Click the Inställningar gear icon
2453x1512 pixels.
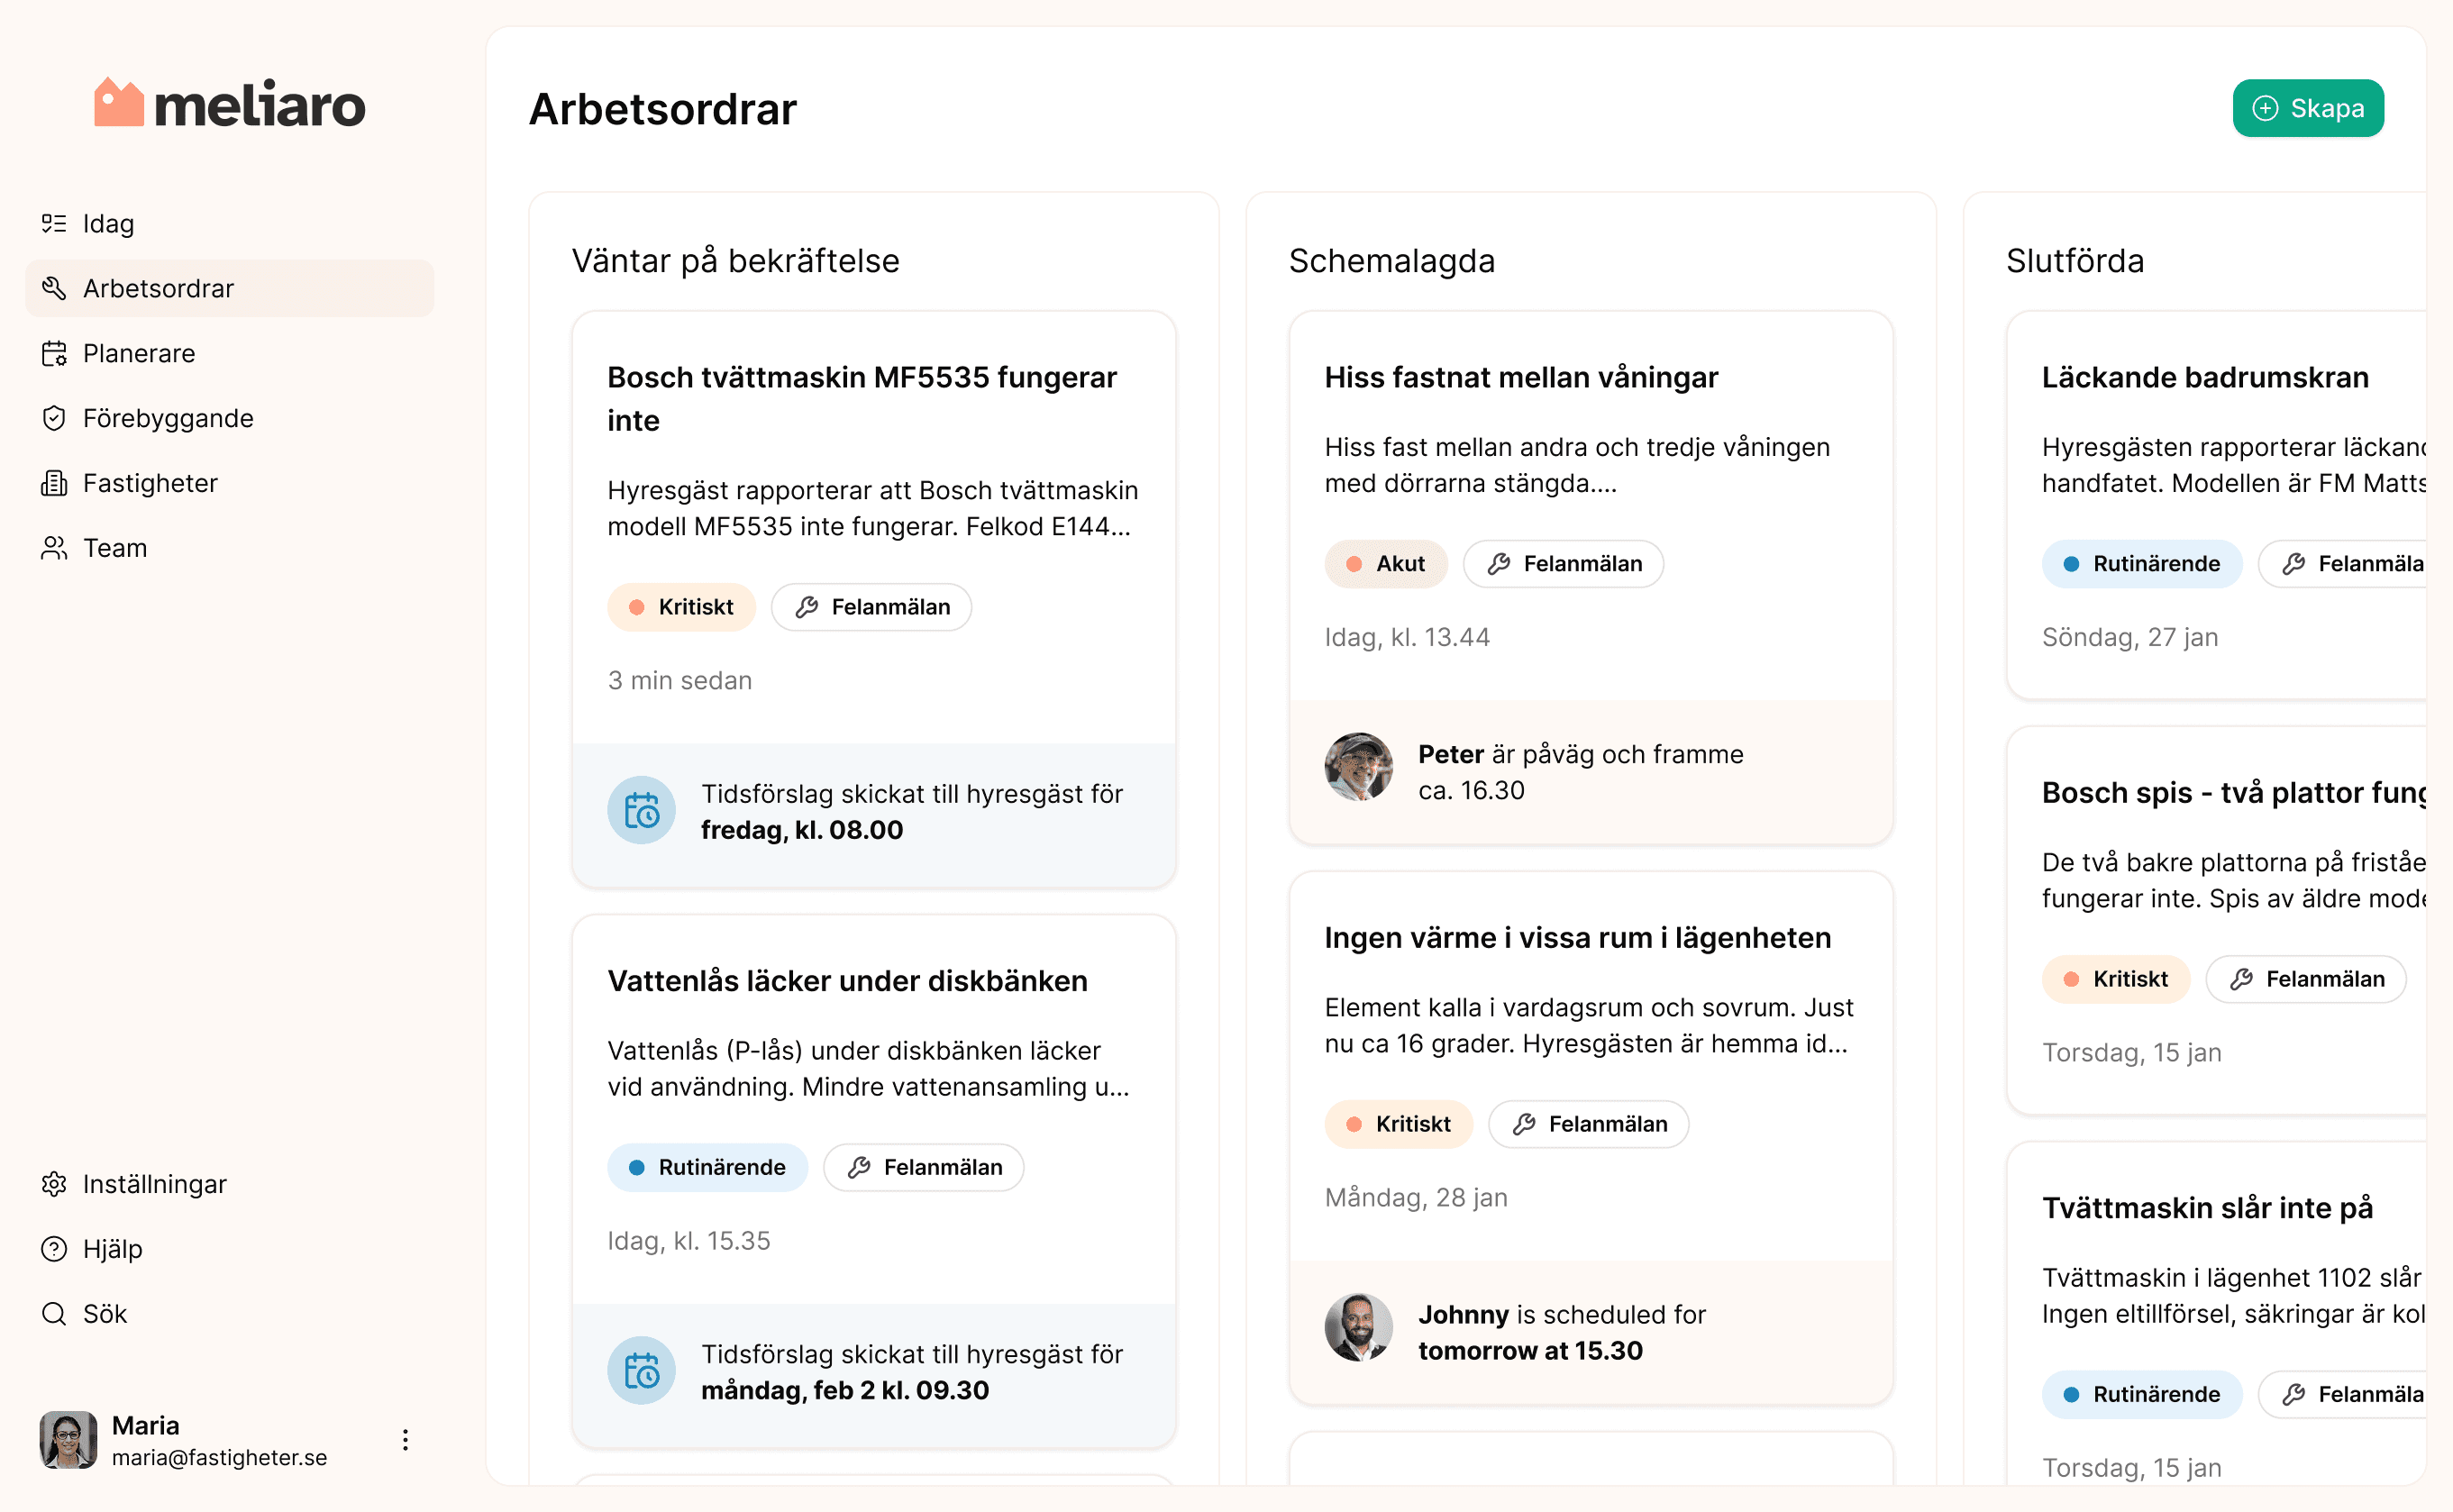pyautogui.click(x=53, y=1184)
